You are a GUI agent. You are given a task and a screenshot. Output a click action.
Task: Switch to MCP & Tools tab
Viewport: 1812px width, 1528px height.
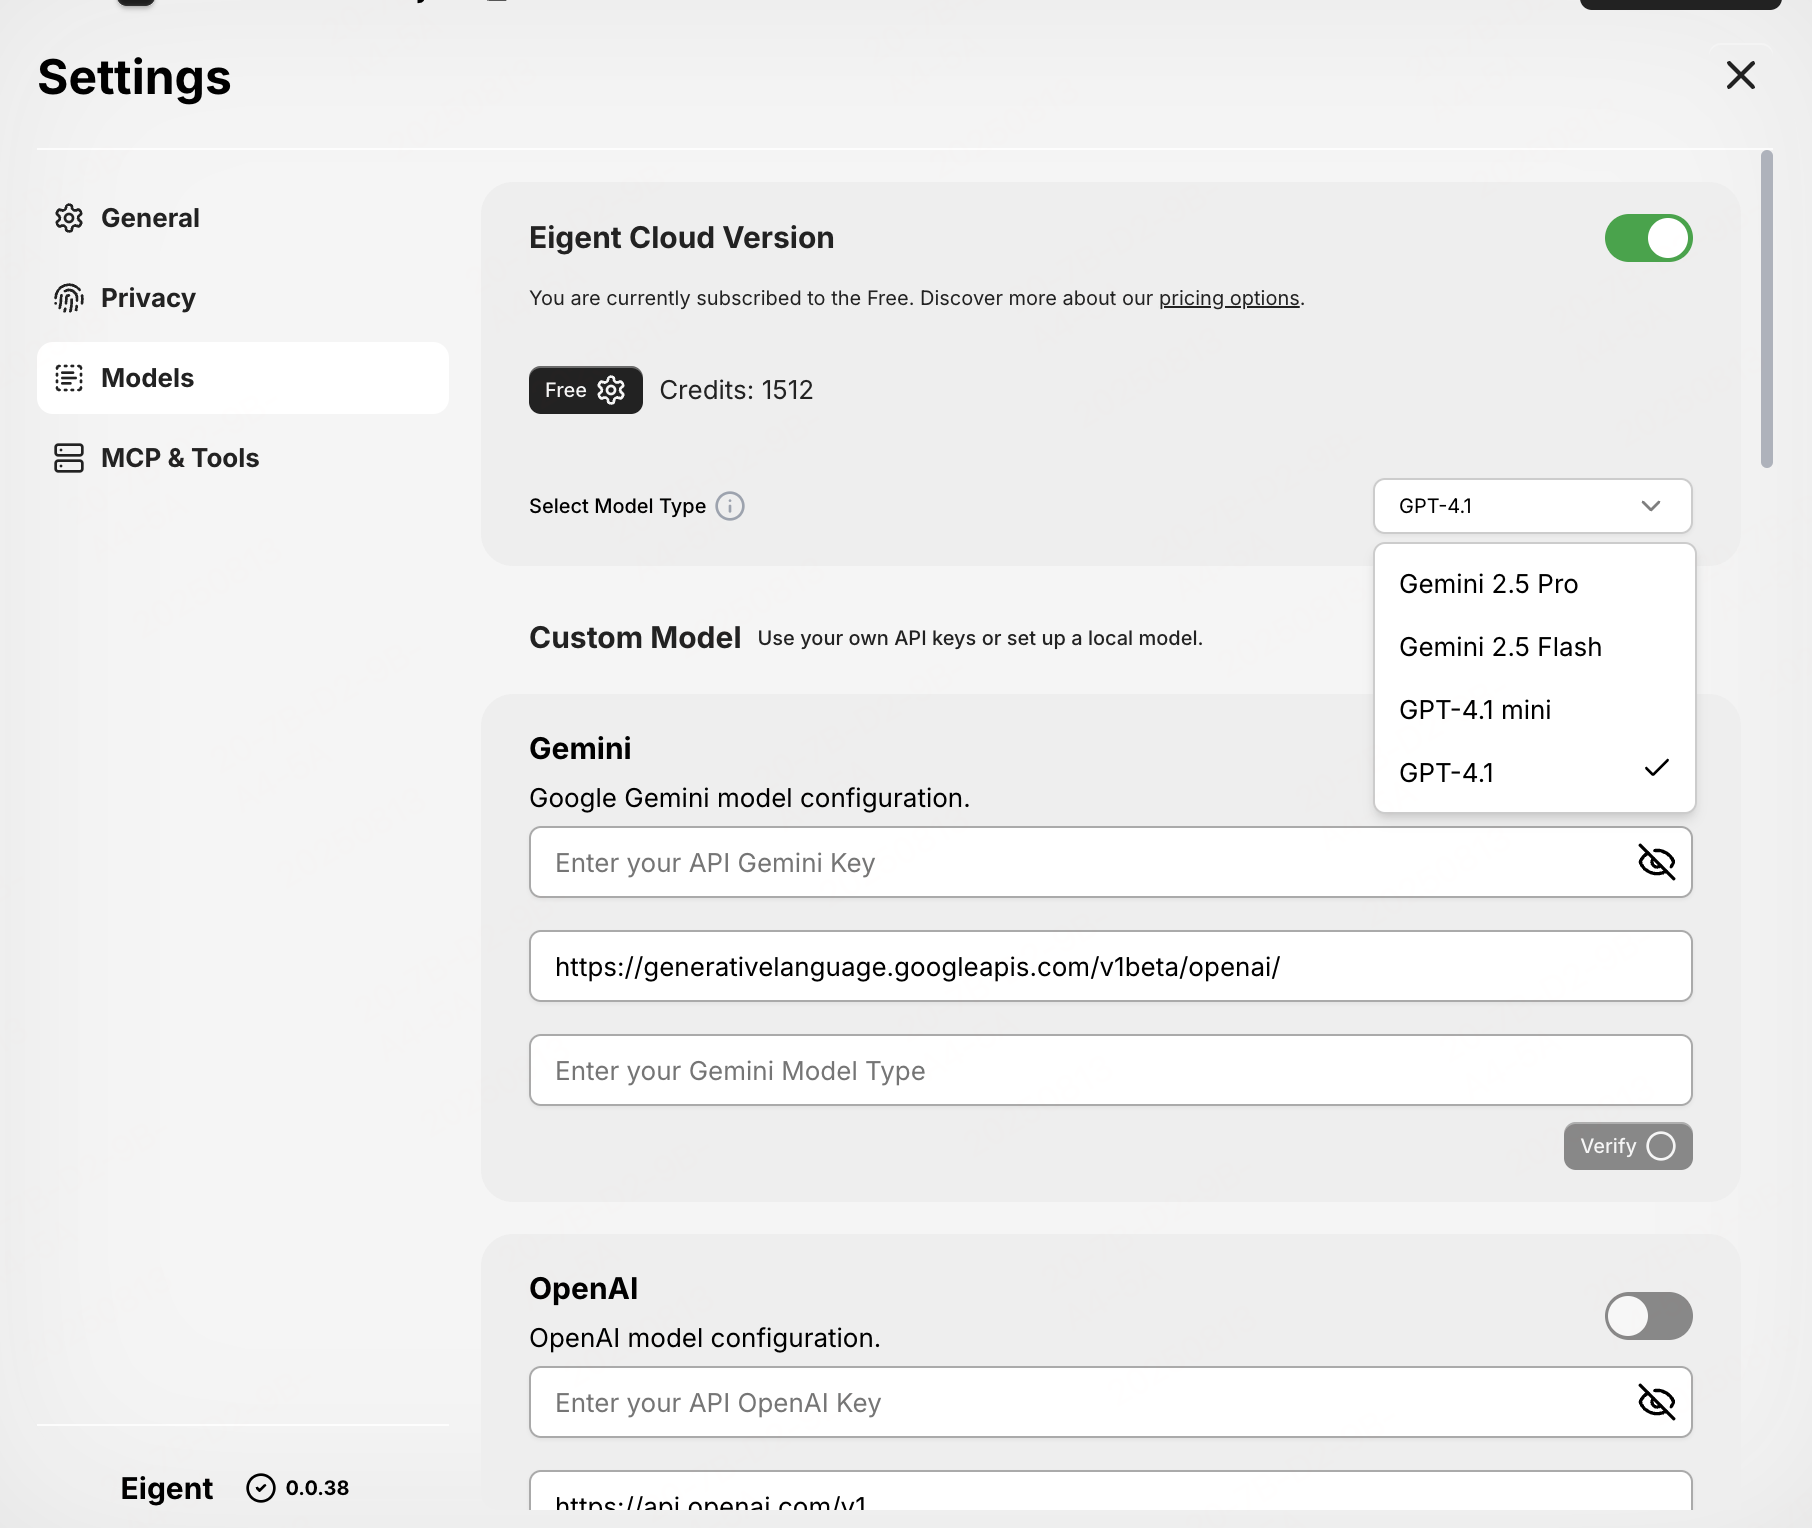point(243,458)
